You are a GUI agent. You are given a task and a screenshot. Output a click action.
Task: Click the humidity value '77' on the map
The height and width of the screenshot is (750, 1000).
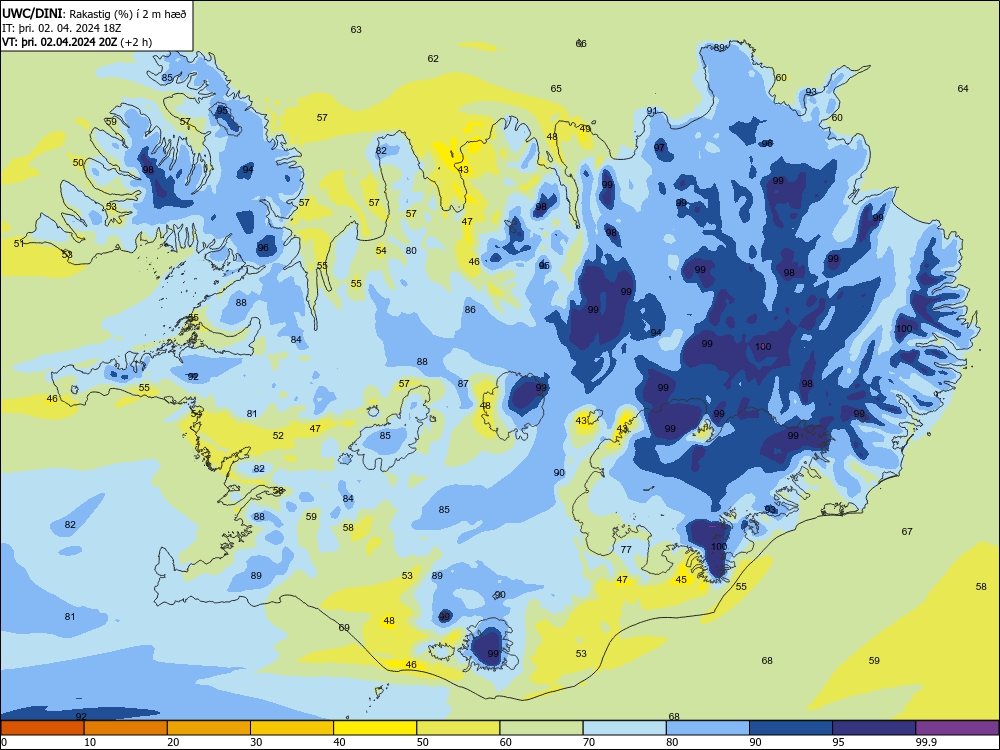click(x=626, y=549)
